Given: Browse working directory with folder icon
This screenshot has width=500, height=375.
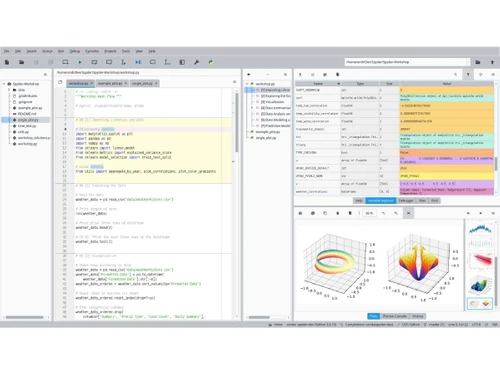Looking at the screenshot, I should coord(478,62).
